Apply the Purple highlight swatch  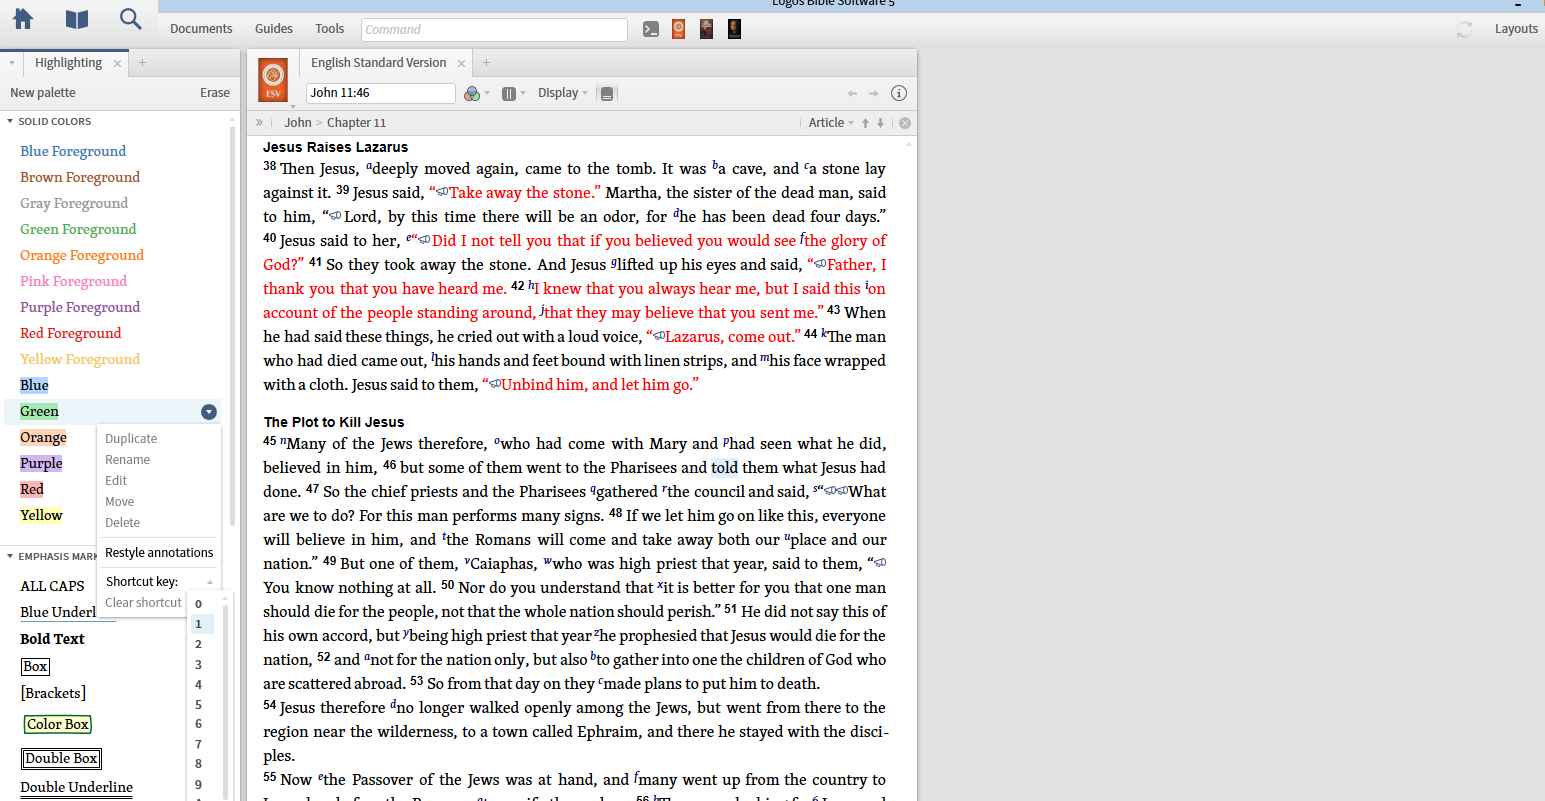41,463
